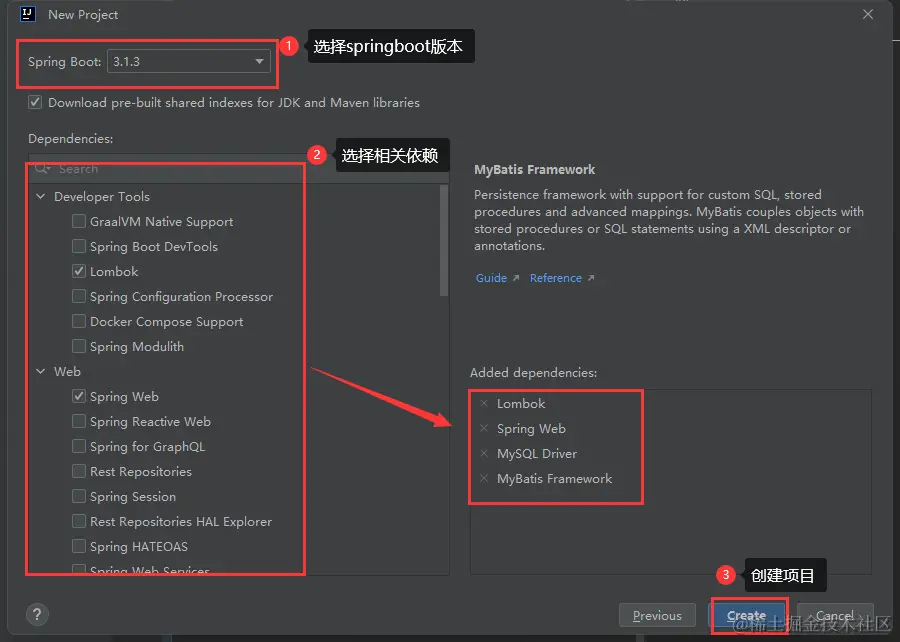The width and height of the screenshot is (900, 642).
Task: Check Spring Reactive Web
Action: point(79,421)
